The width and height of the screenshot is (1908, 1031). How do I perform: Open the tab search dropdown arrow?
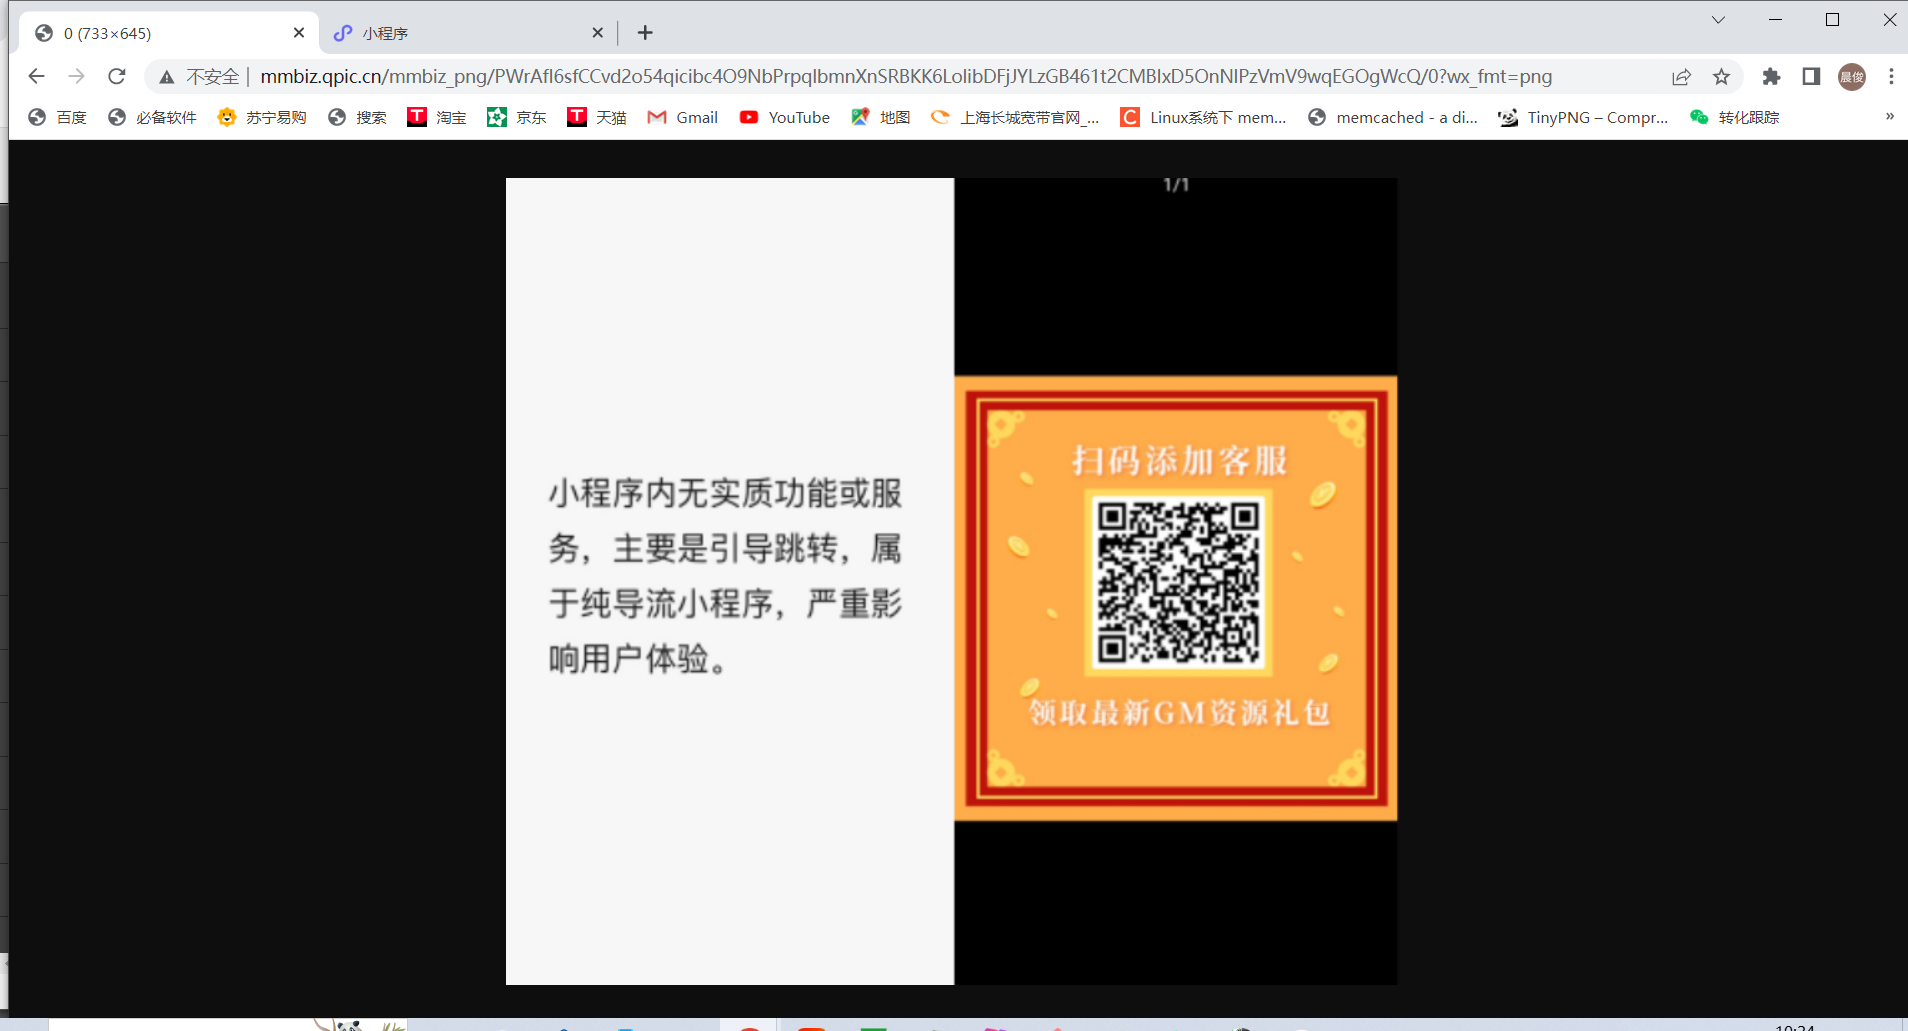tap(1718, 20)
